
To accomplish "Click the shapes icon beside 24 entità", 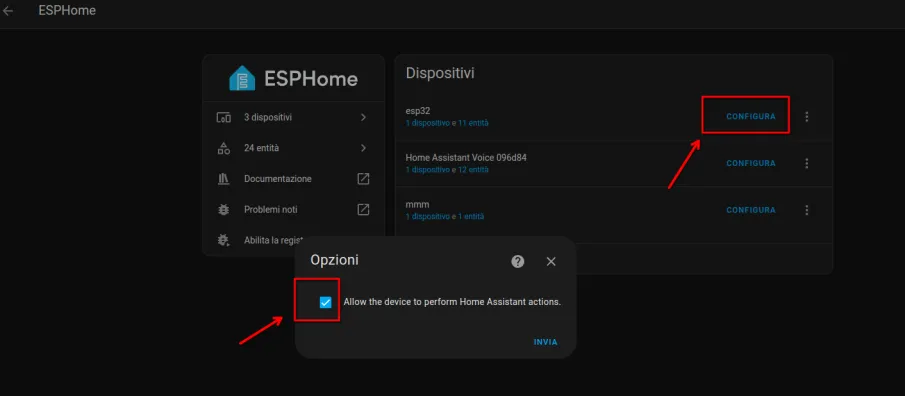I will click(x=223, y=148).
